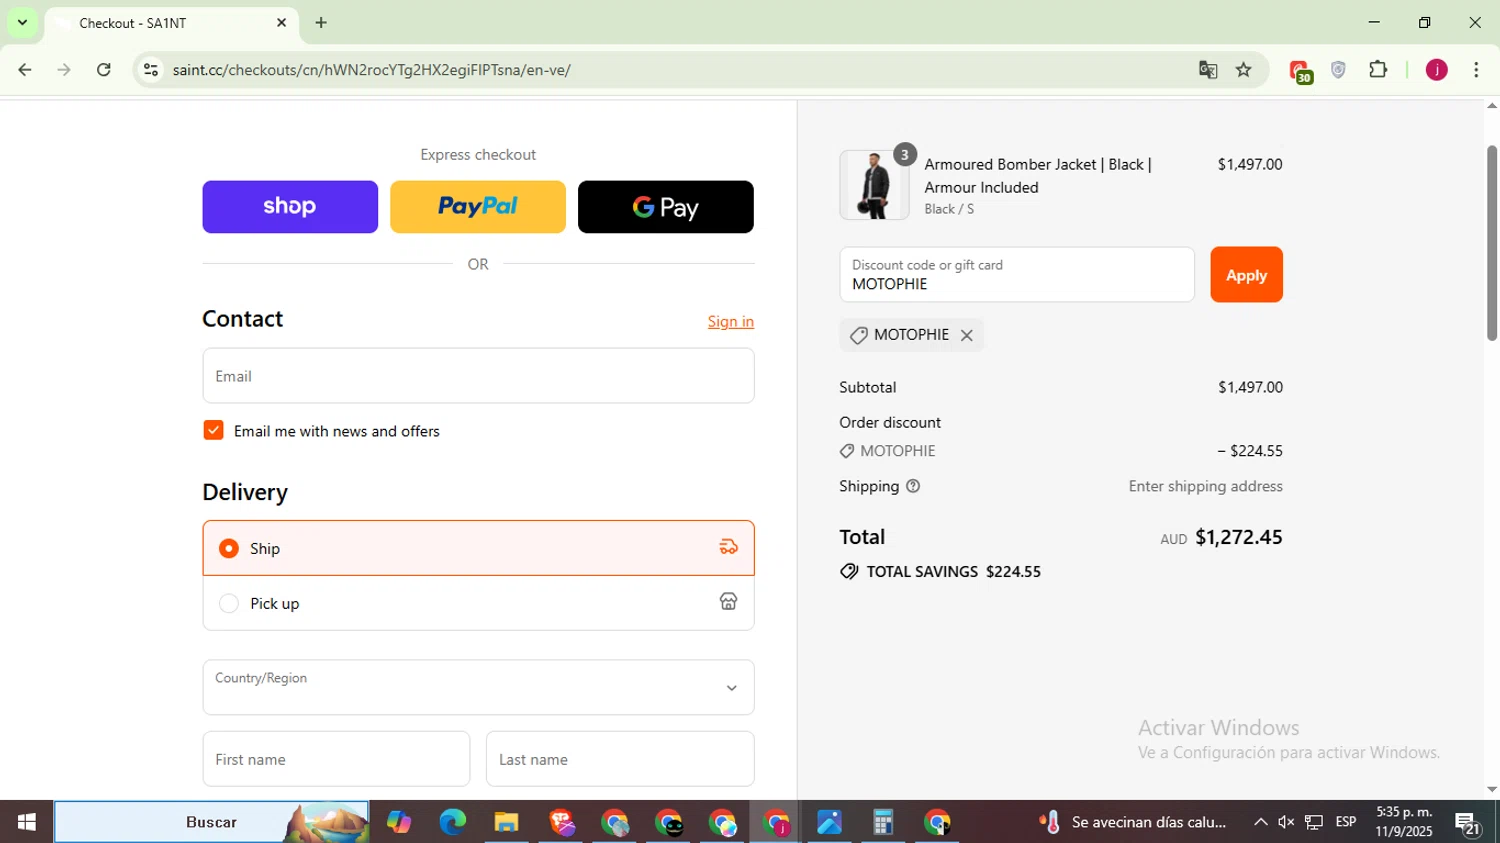Open a new browser tab
The image size is (1500, 843).
(x=321, y=22)
